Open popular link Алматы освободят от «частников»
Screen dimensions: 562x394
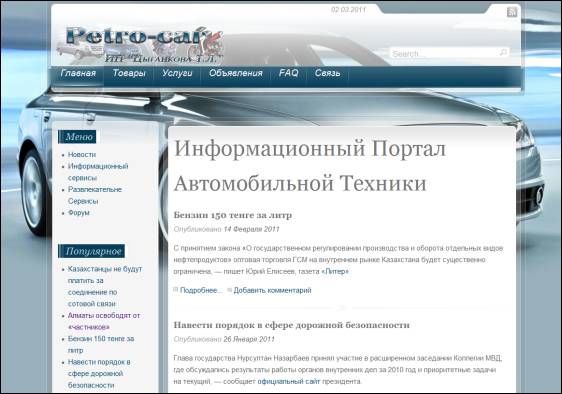[104, 321]
